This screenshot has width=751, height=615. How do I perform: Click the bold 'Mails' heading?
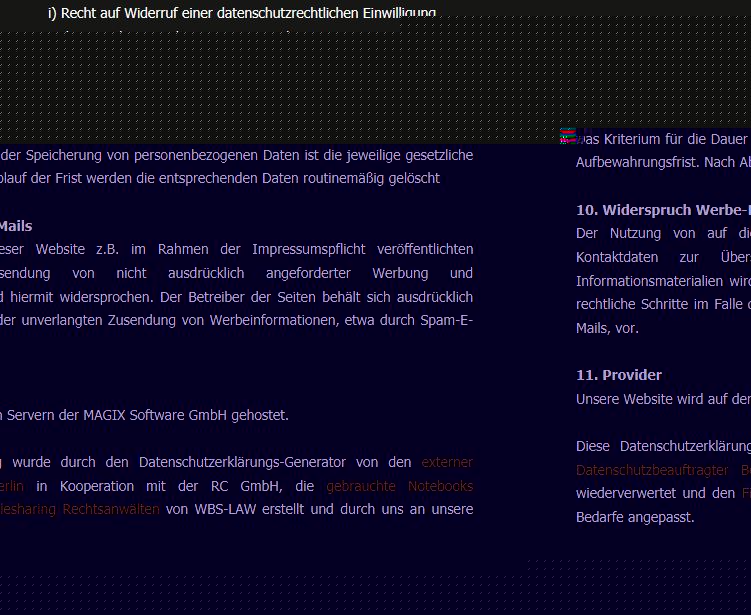tap(16, 226)
